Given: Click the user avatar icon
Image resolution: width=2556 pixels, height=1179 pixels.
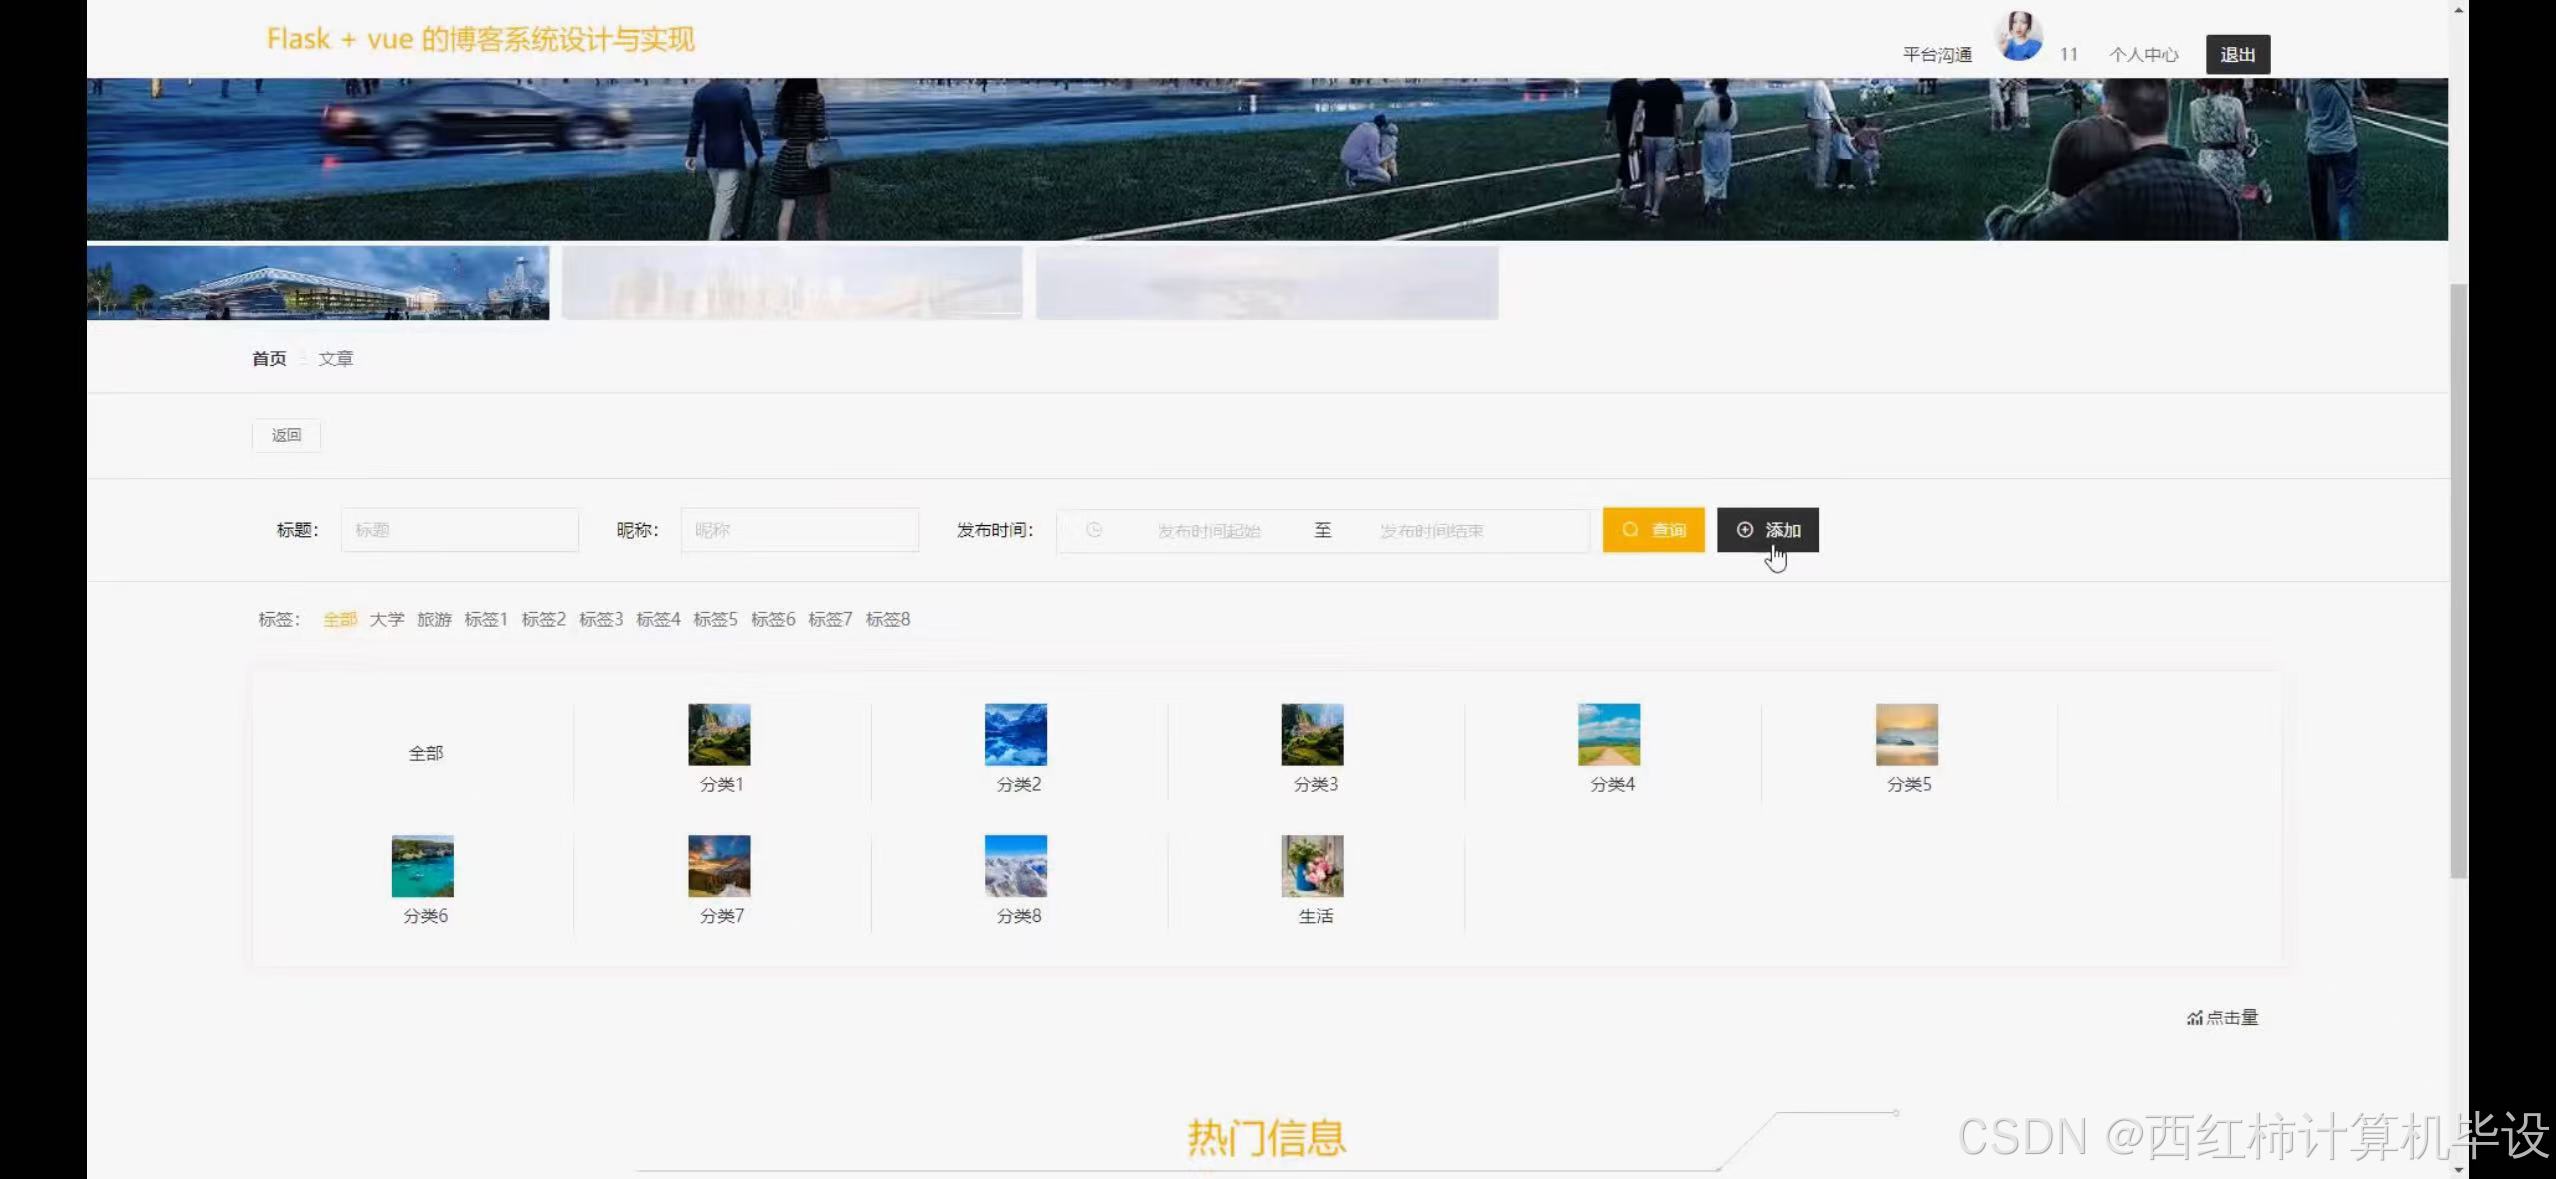Looking at the screenshot, I should 2019,37.
